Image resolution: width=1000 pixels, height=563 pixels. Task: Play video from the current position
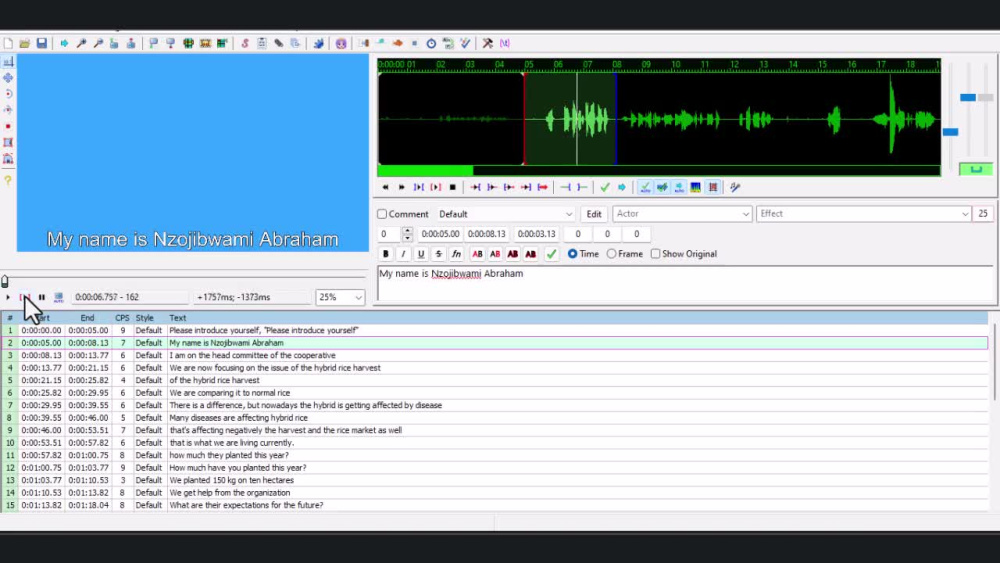[x=8, y=297]
